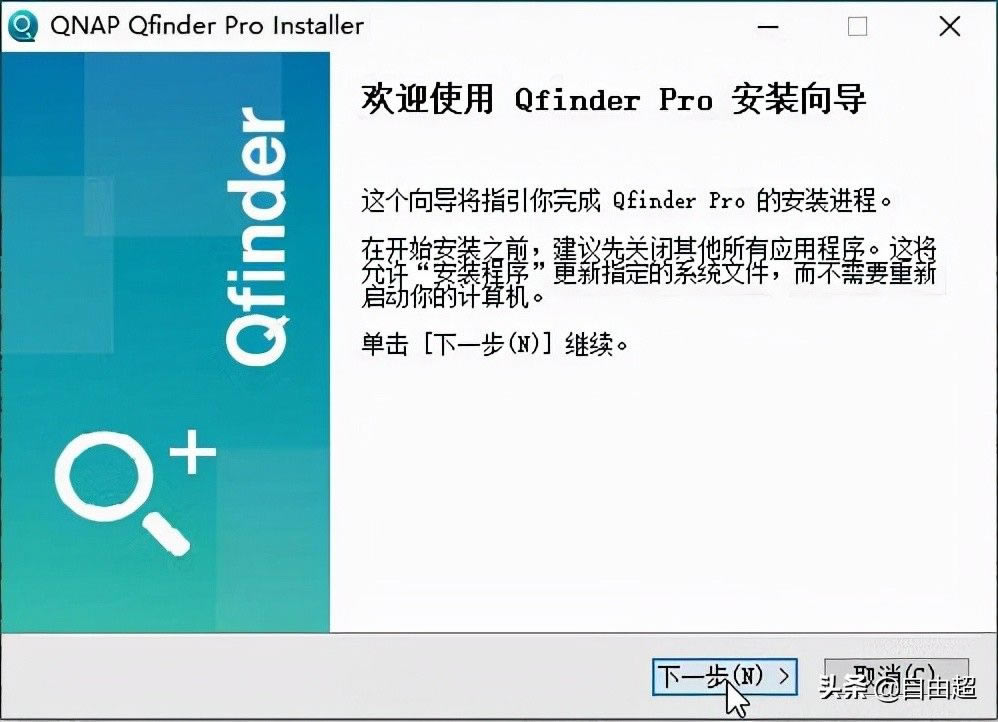Click the 单击 [下一步(N)] 继续 instruction line
Image resolution: width=998 pixels, height=722 pixels.
pyautogui.click(x=495, y=344)
